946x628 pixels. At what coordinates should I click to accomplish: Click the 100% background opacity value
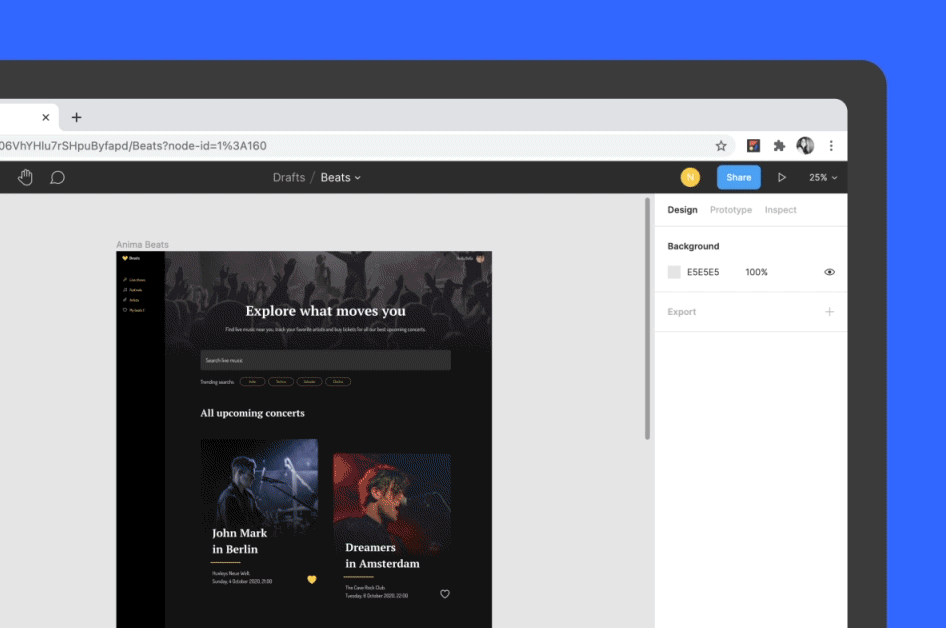757,272
